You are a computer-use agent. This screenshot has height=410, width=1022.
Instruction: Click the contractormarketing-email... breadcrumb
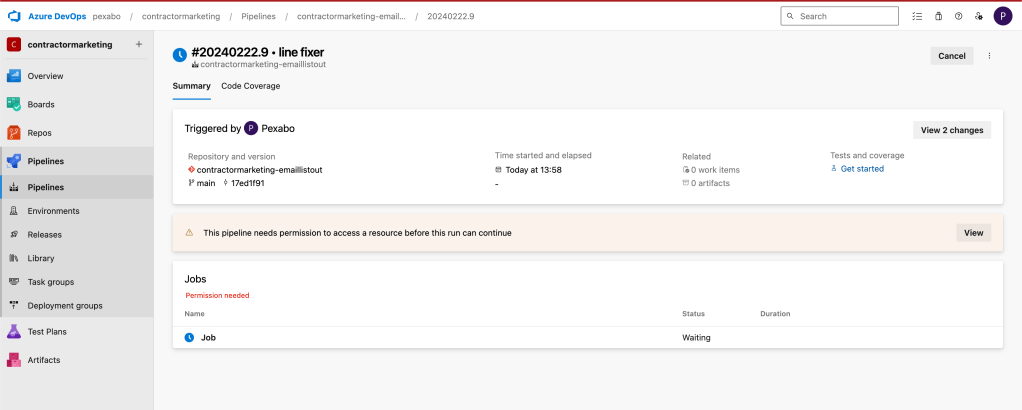351,16
